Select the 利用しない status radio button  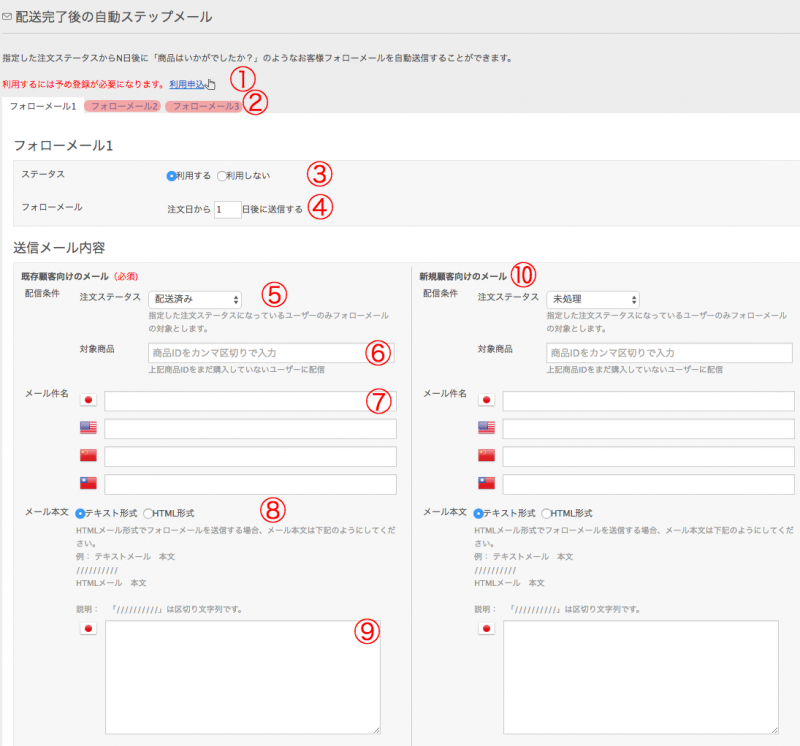point(222,175)
